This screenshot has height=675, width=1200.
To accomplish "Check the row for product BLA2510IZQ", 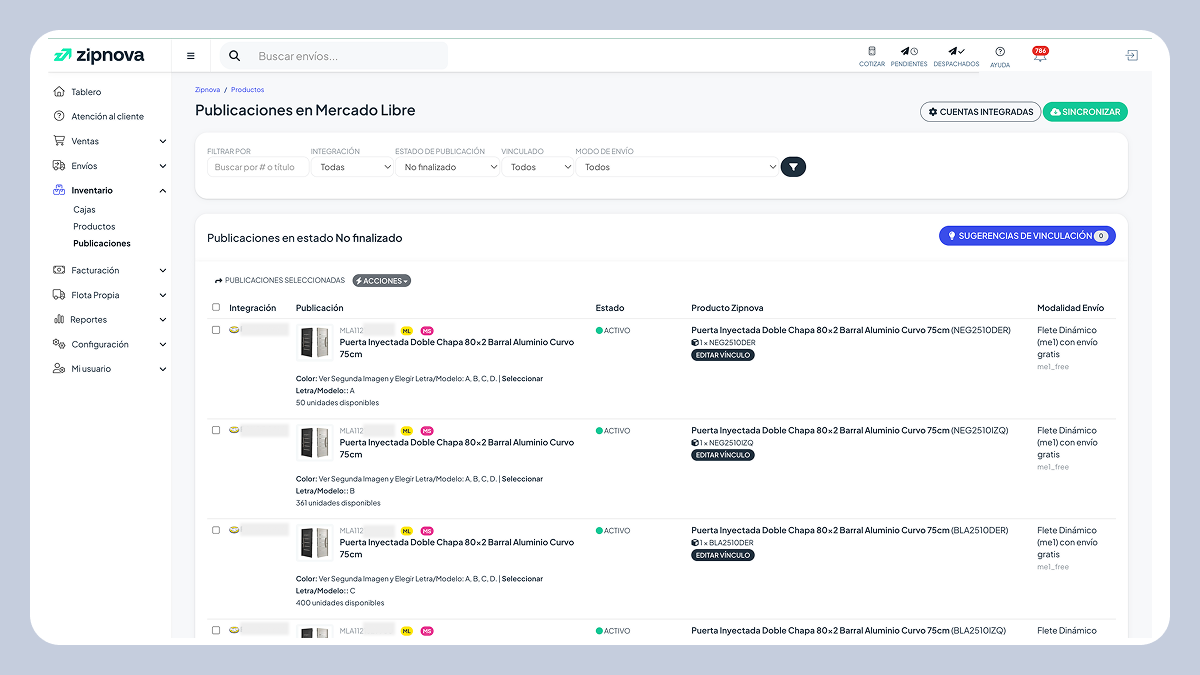I will 216,630.
